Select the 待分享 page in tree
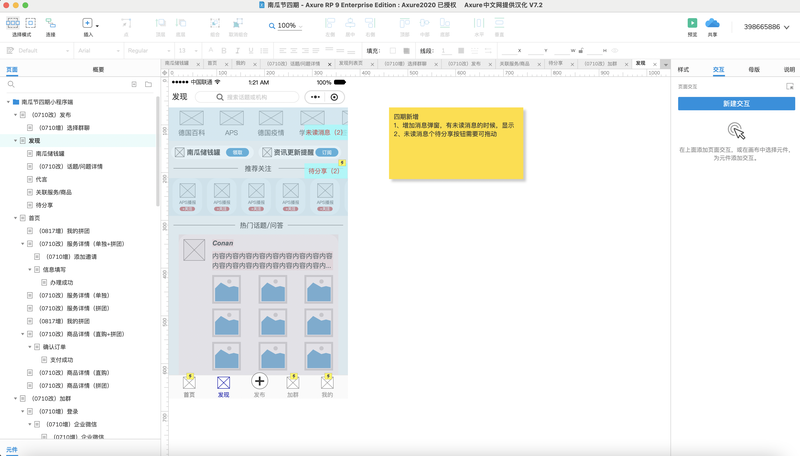The image size is (800, 456). [x=44, y=205]
